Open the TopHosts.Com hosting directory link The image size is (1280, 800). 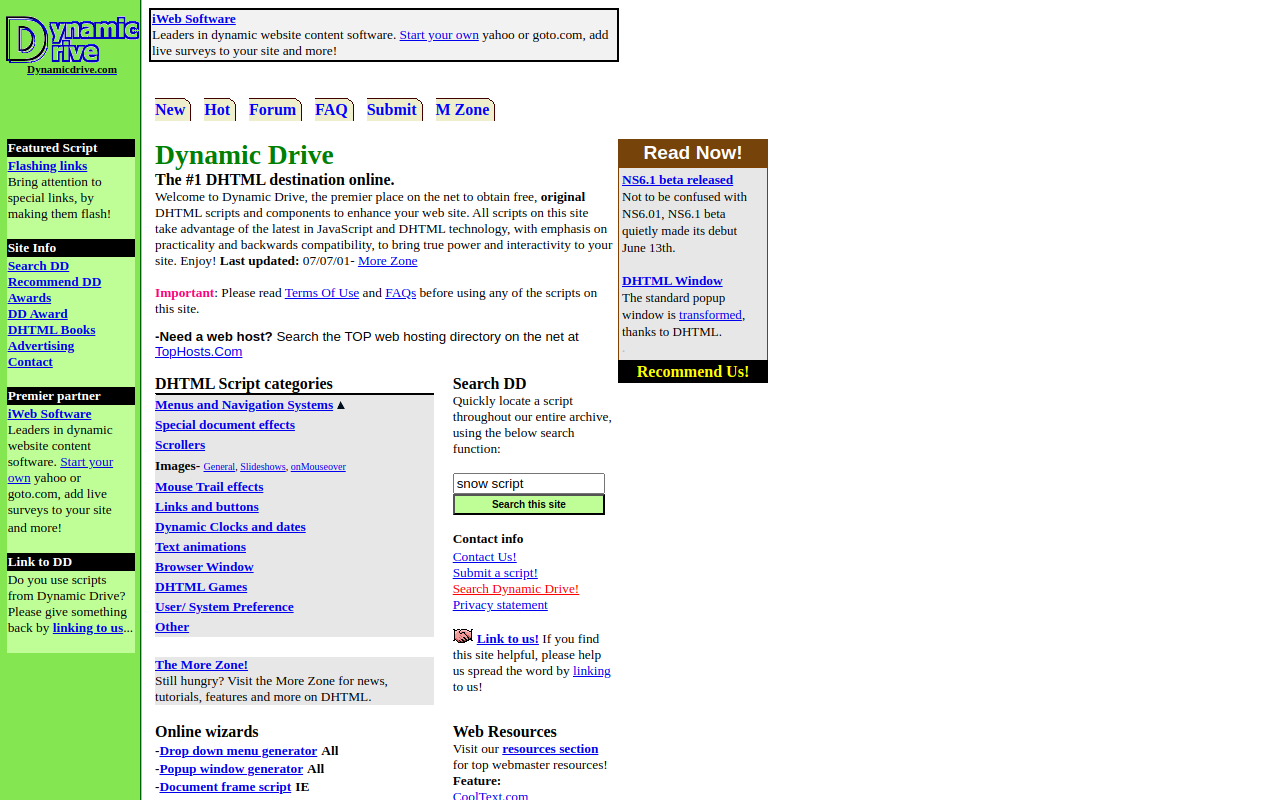click(x=198, y=352)
